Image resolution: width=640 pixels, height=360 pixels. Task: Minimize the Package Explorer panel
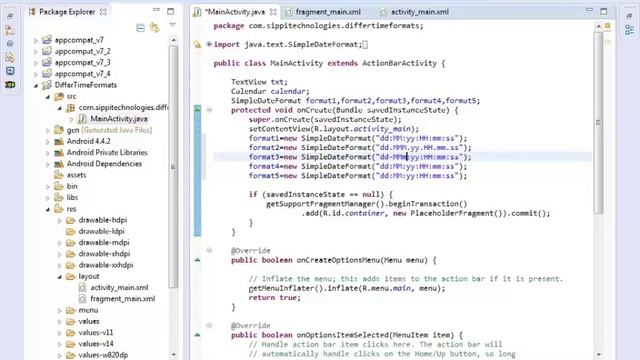click(x=156, y=10)
